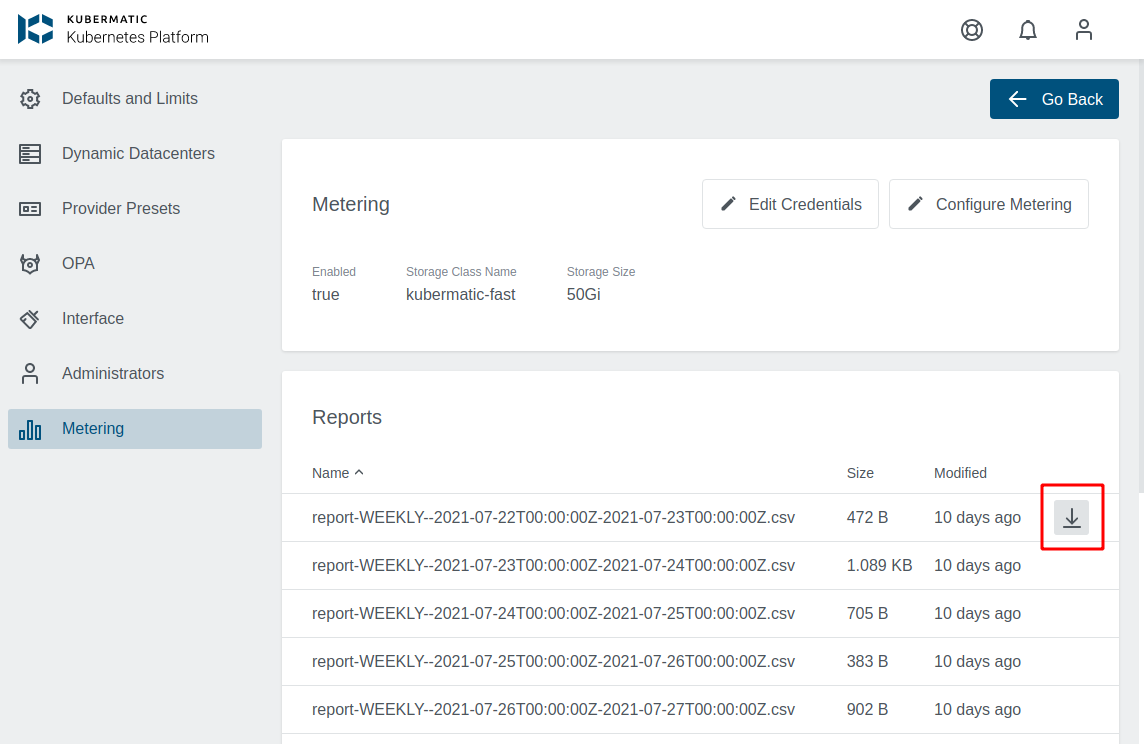Image resolution: width=1144 pixels, height=744 pixels.
Task: Select the report-WEEKLY 2021-07-25 report row
Action: click(x=552, y=661)
